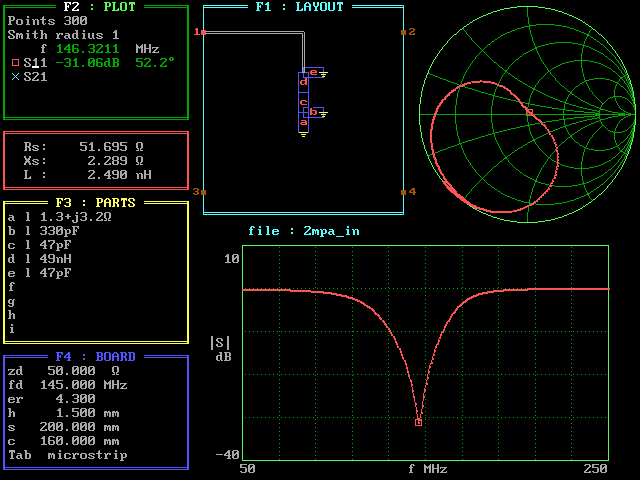Screen dimensions: 640x480
Task: Activate the F4 : BOARD panel
Action: (x=94, y=356)
